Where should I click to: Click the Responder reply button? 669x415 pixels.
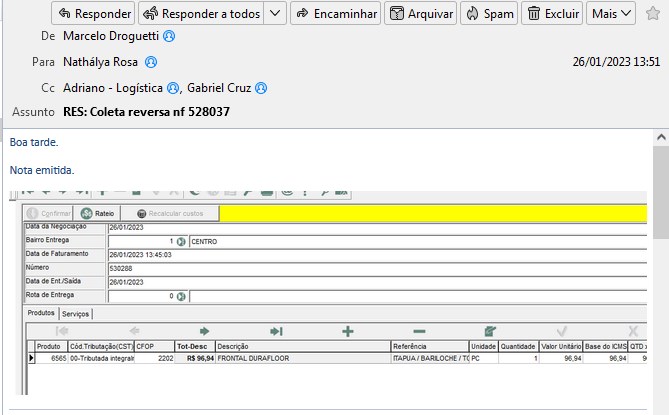coord(92,14)
